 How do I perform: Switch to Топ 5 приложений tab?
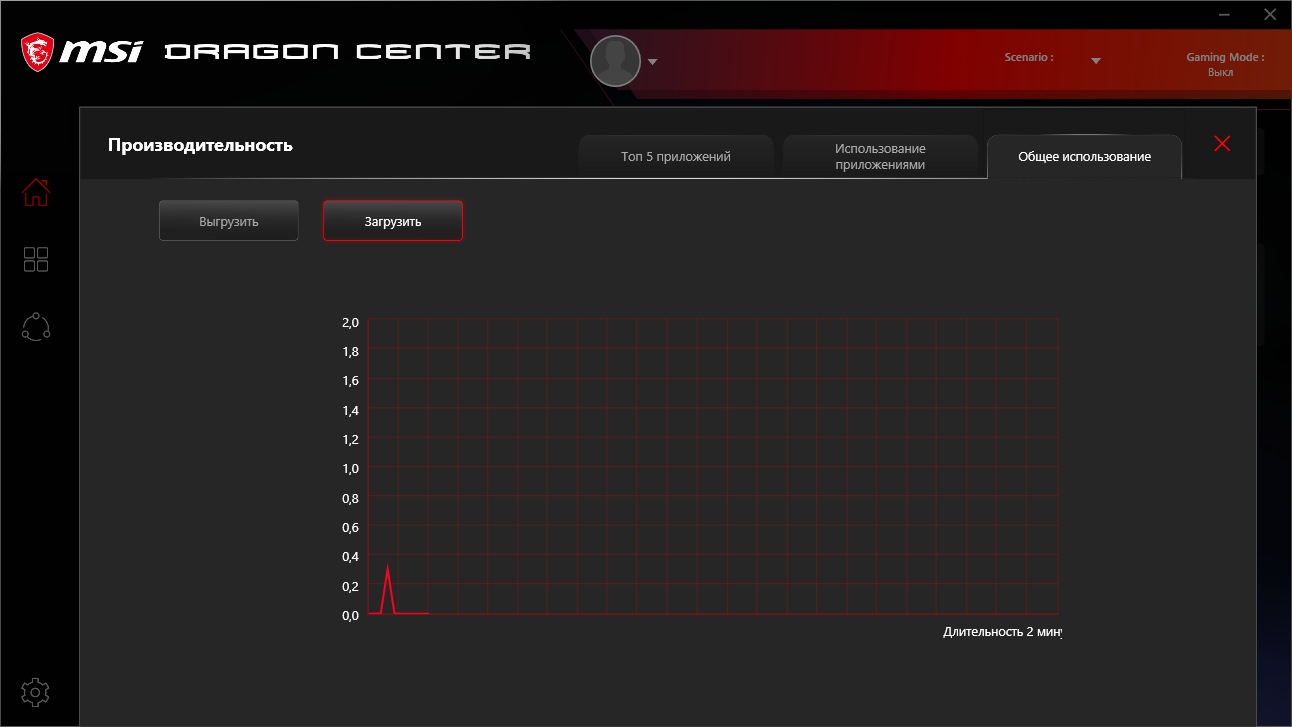tap(676, 157)
